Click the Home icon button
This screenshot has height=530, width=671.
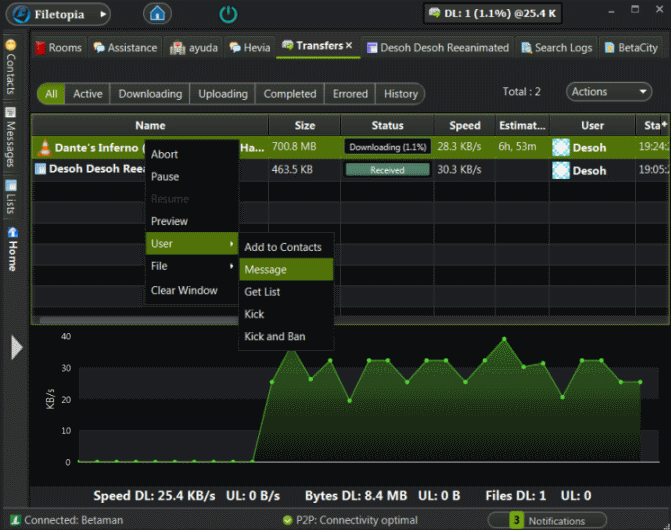(x=157, y=14)
